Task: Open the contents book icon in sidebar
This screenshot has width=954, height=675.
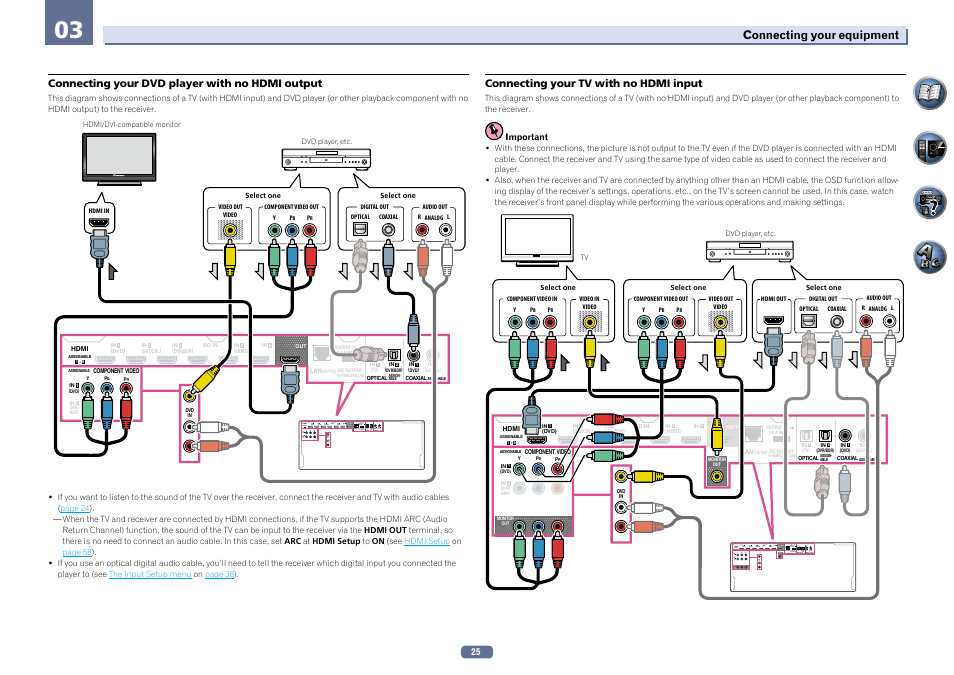Action: [930, 94]
